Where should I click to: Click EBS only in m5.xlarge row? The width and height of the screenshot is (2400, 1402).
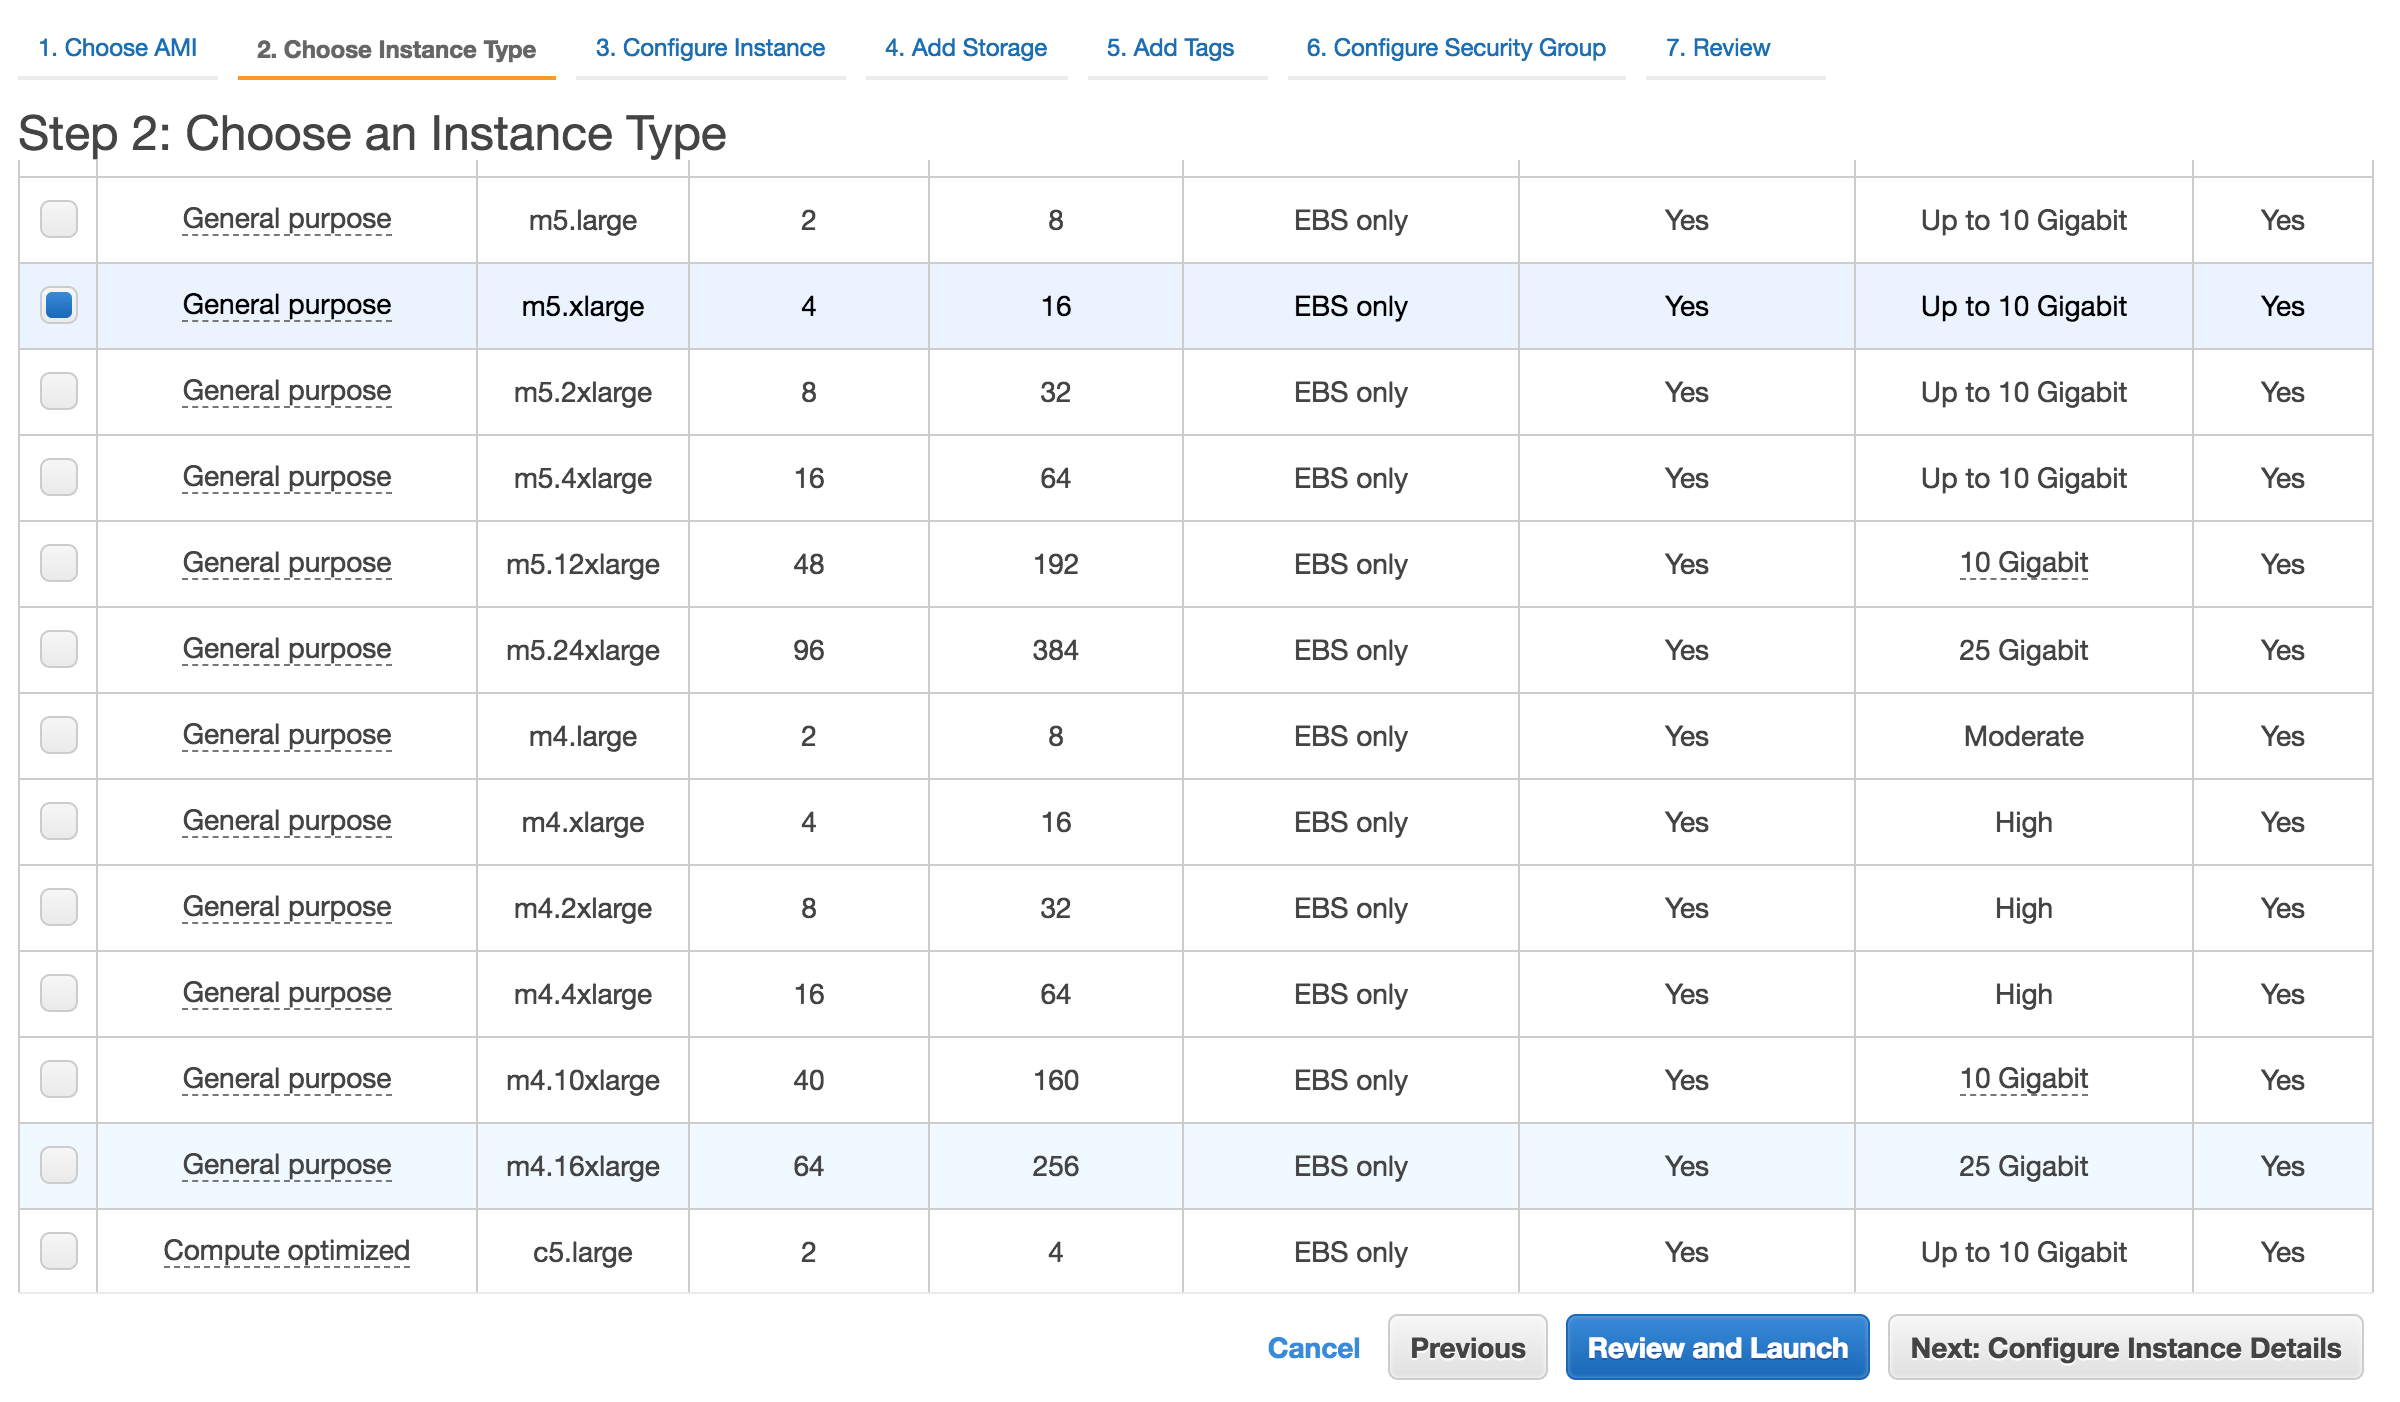point(1351,306)
